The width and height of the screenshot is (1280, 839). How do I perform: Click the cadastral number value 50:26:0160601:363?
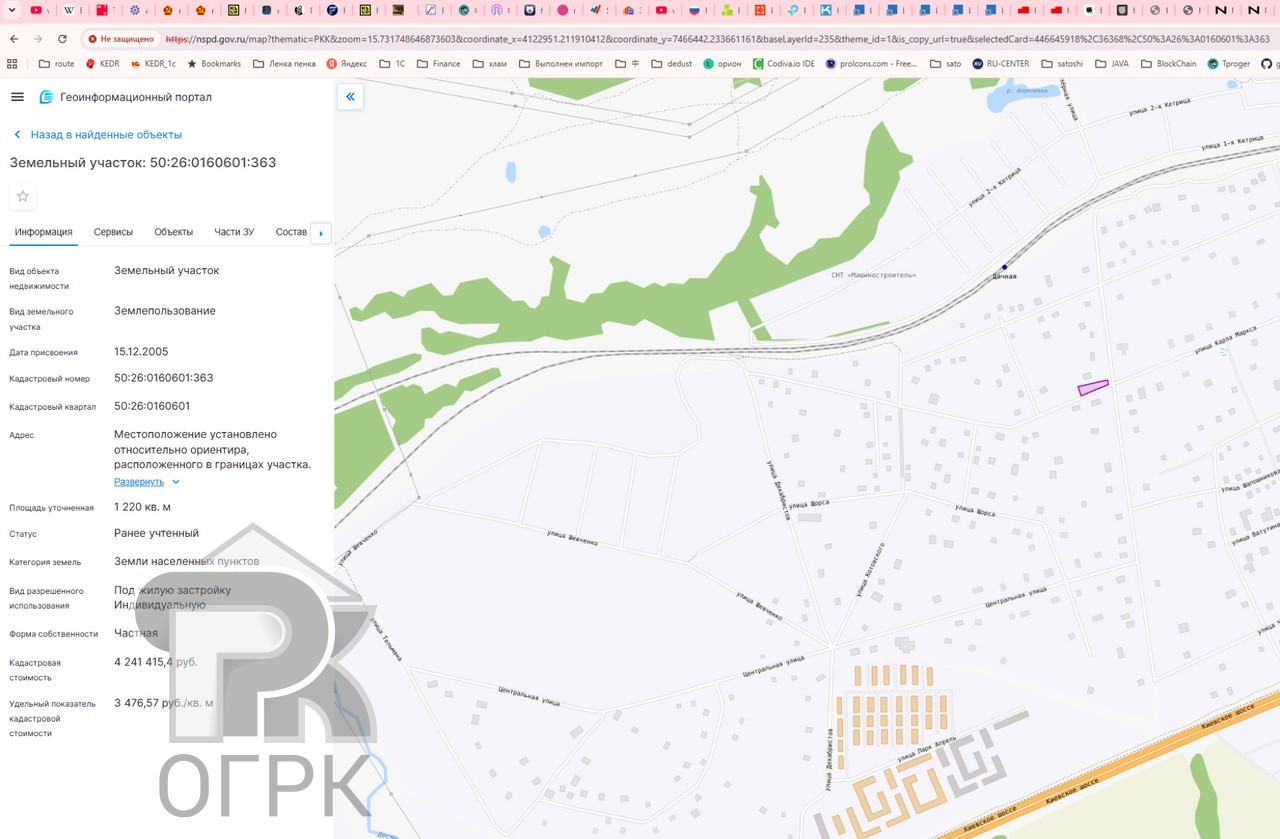(163, 378)
